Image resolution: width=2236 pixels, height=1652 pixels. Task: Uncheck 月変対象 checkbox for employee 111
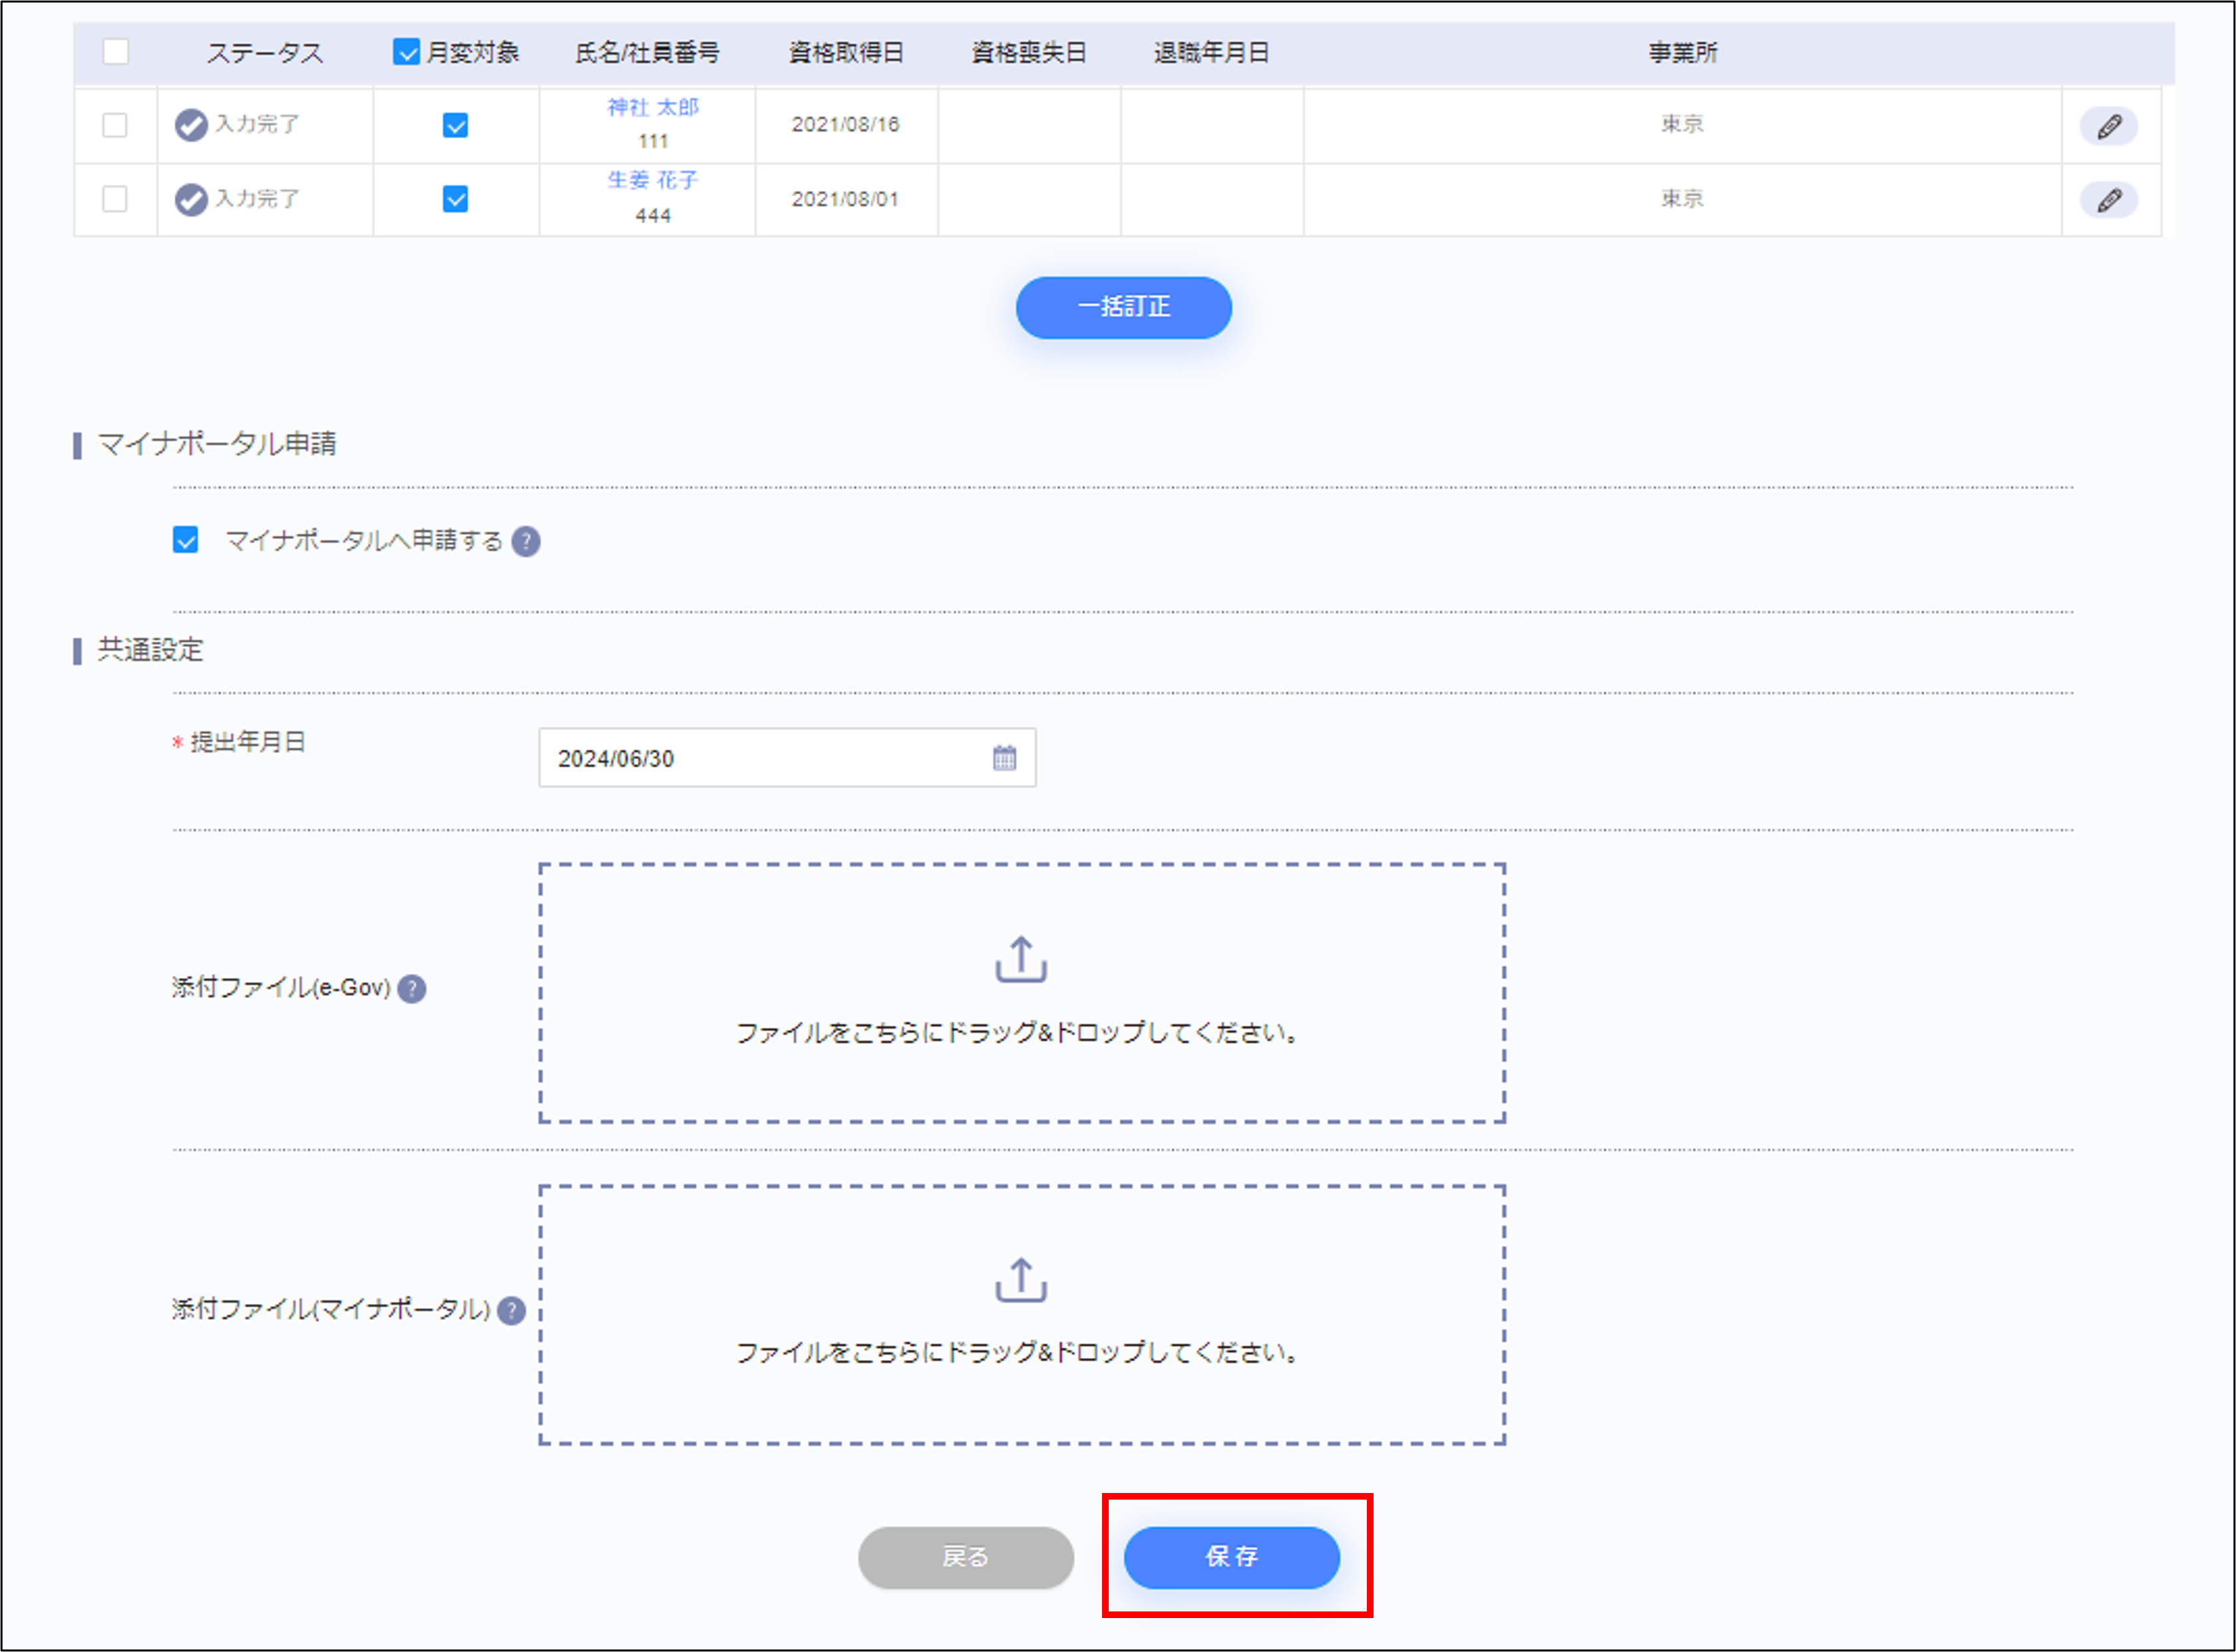(455, 125)
